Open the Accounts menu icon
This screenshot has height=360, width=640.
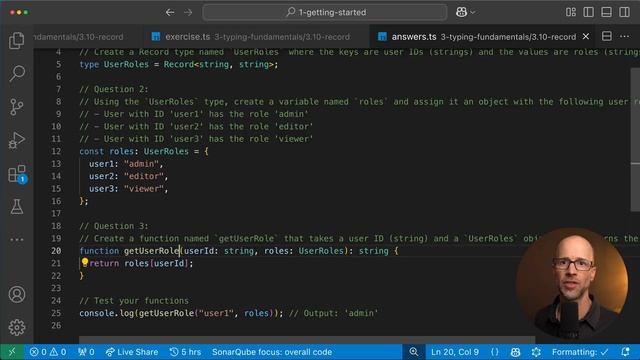(x=17, y=294)
